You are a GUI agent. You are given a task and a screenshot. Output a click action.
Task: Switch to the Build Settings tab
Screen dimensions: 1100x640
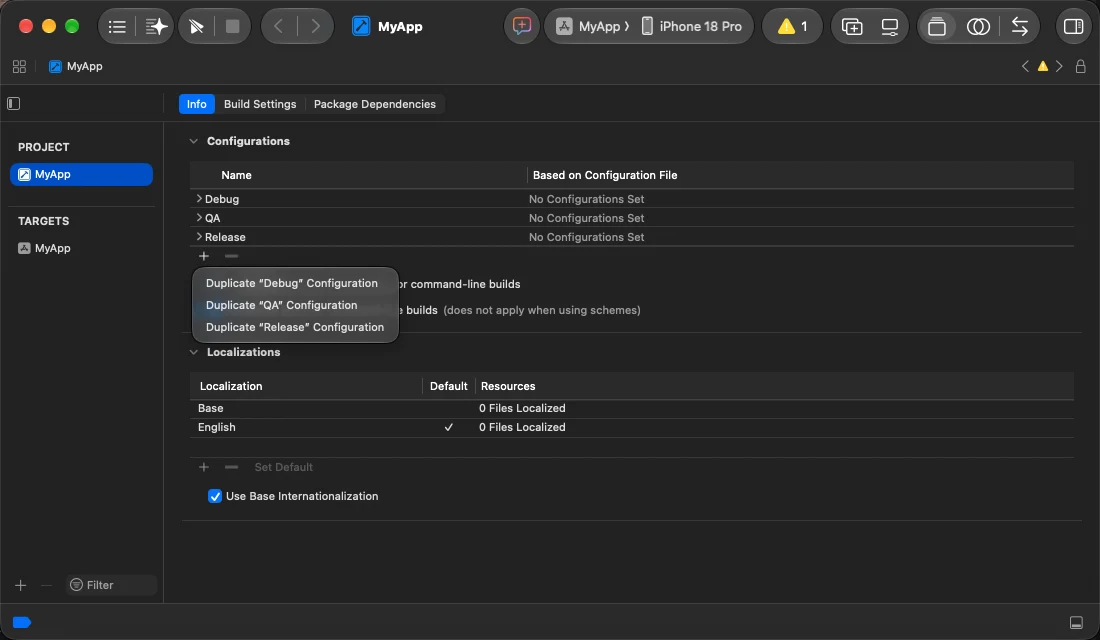tap(260, 104)
